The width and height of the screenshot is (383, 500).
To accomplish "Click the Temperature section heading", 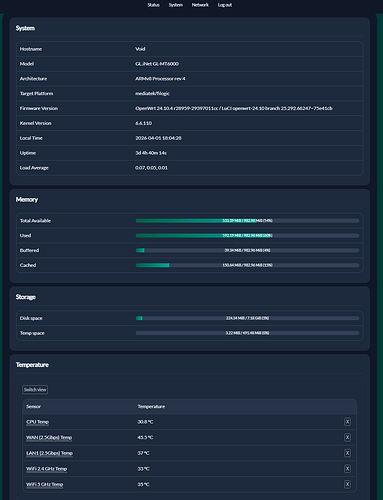I will coord(32,365).
